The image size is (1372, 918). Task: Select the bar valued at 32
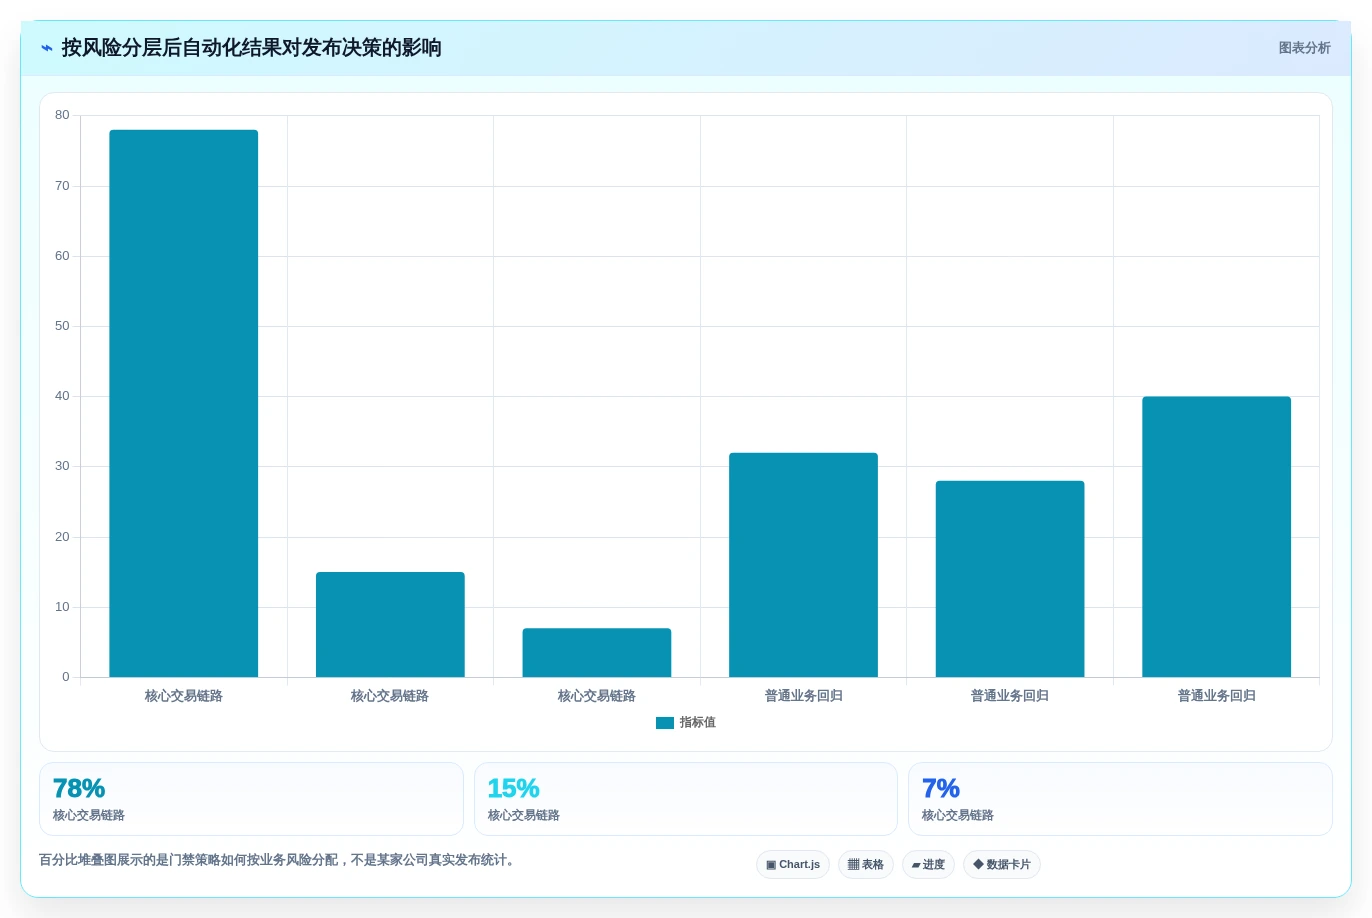pos(803,565)
